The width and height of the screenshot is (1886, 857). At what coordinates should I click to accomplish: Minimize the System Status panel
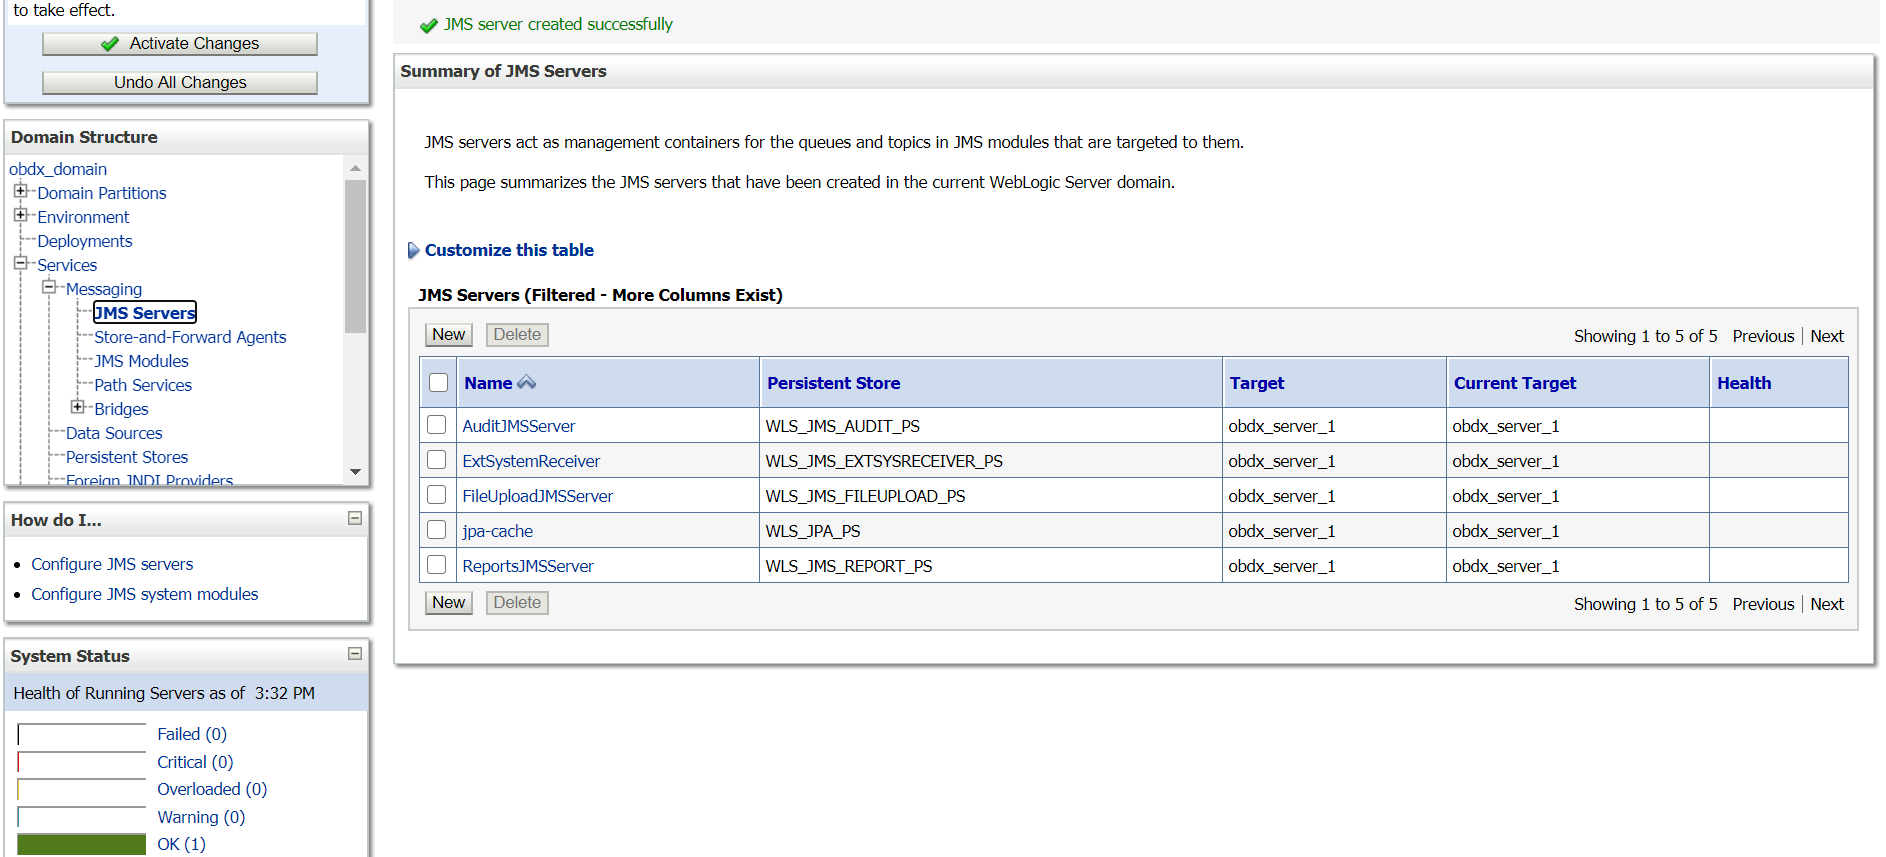pos(354,654)
